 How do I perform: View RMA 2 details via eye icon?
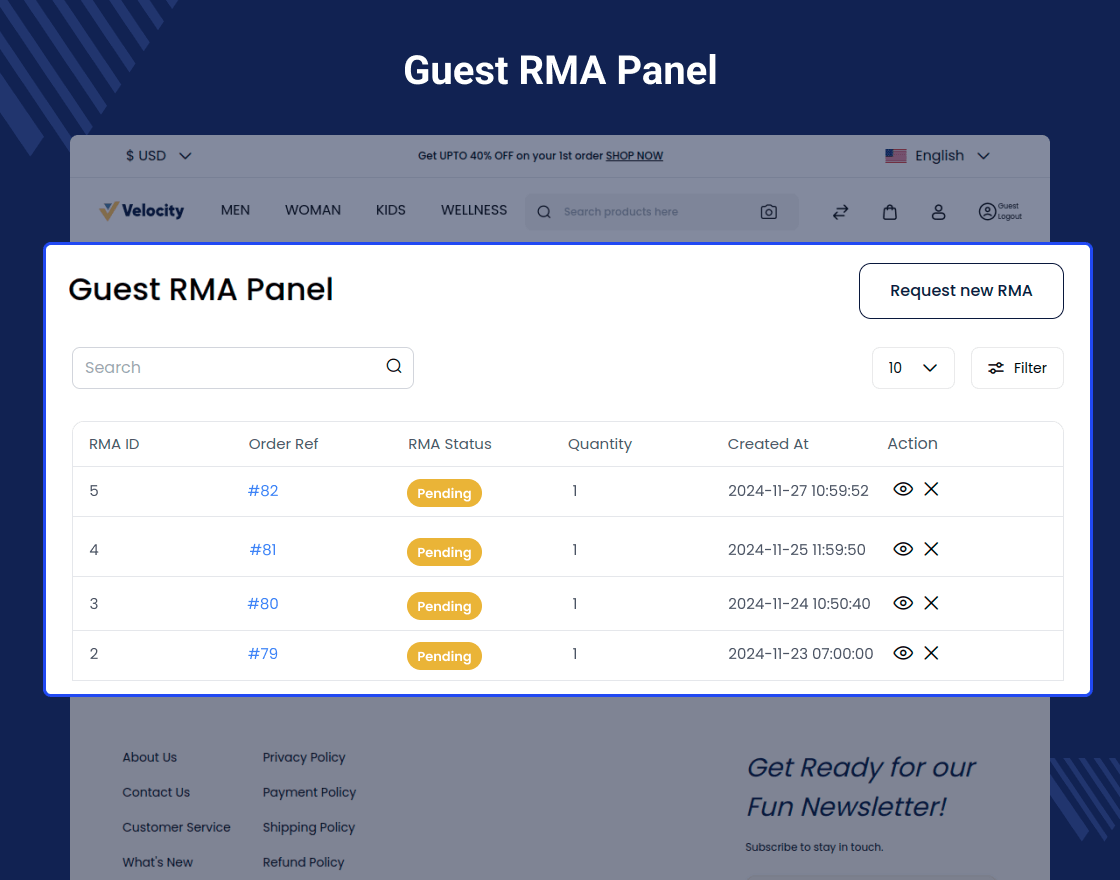[x=903, y=653]
